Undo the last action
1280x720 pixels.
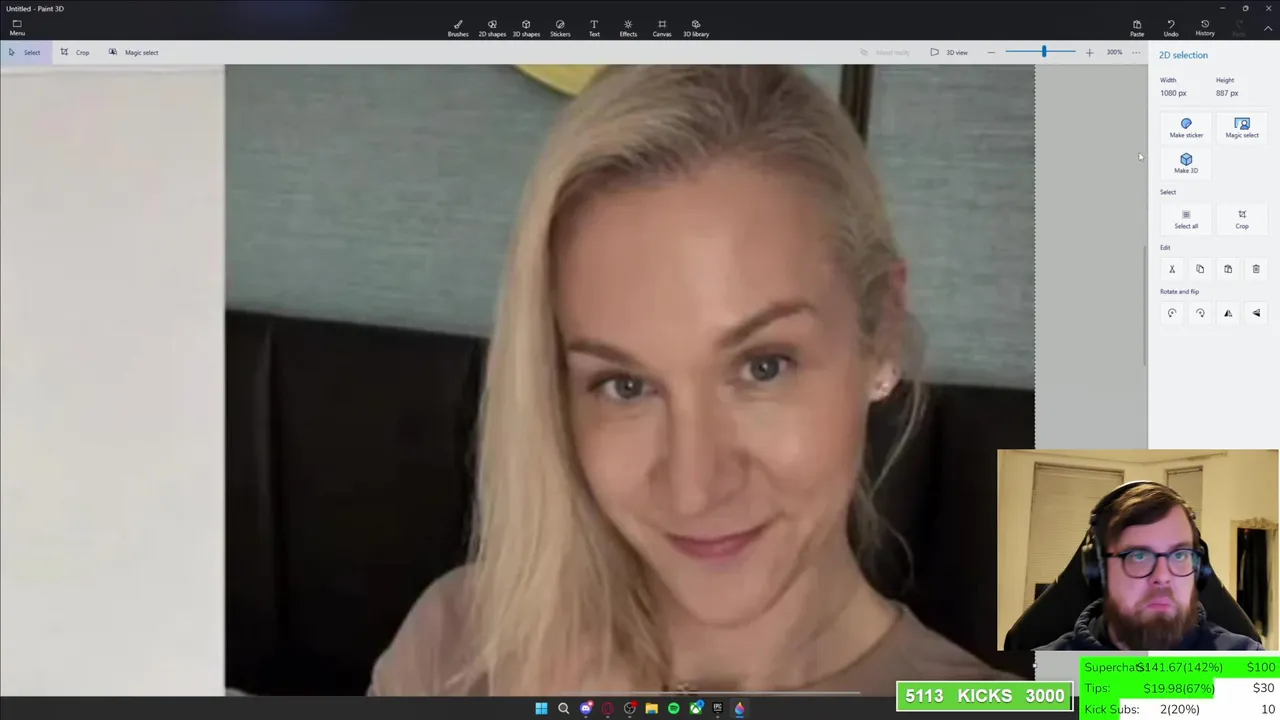1171,28
